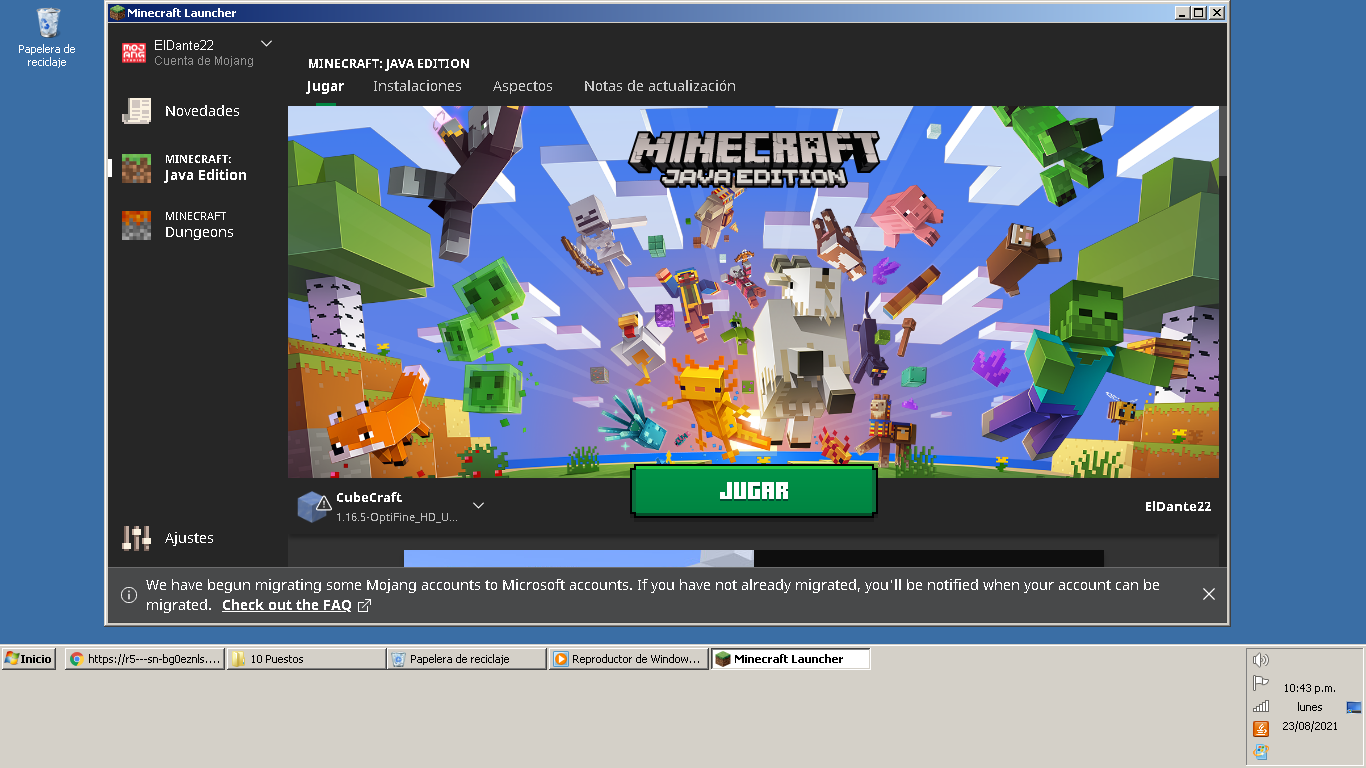This screenshot has height=768, width=1366.
Task: Hit the green JUGAR button
Action: (754, 491)
